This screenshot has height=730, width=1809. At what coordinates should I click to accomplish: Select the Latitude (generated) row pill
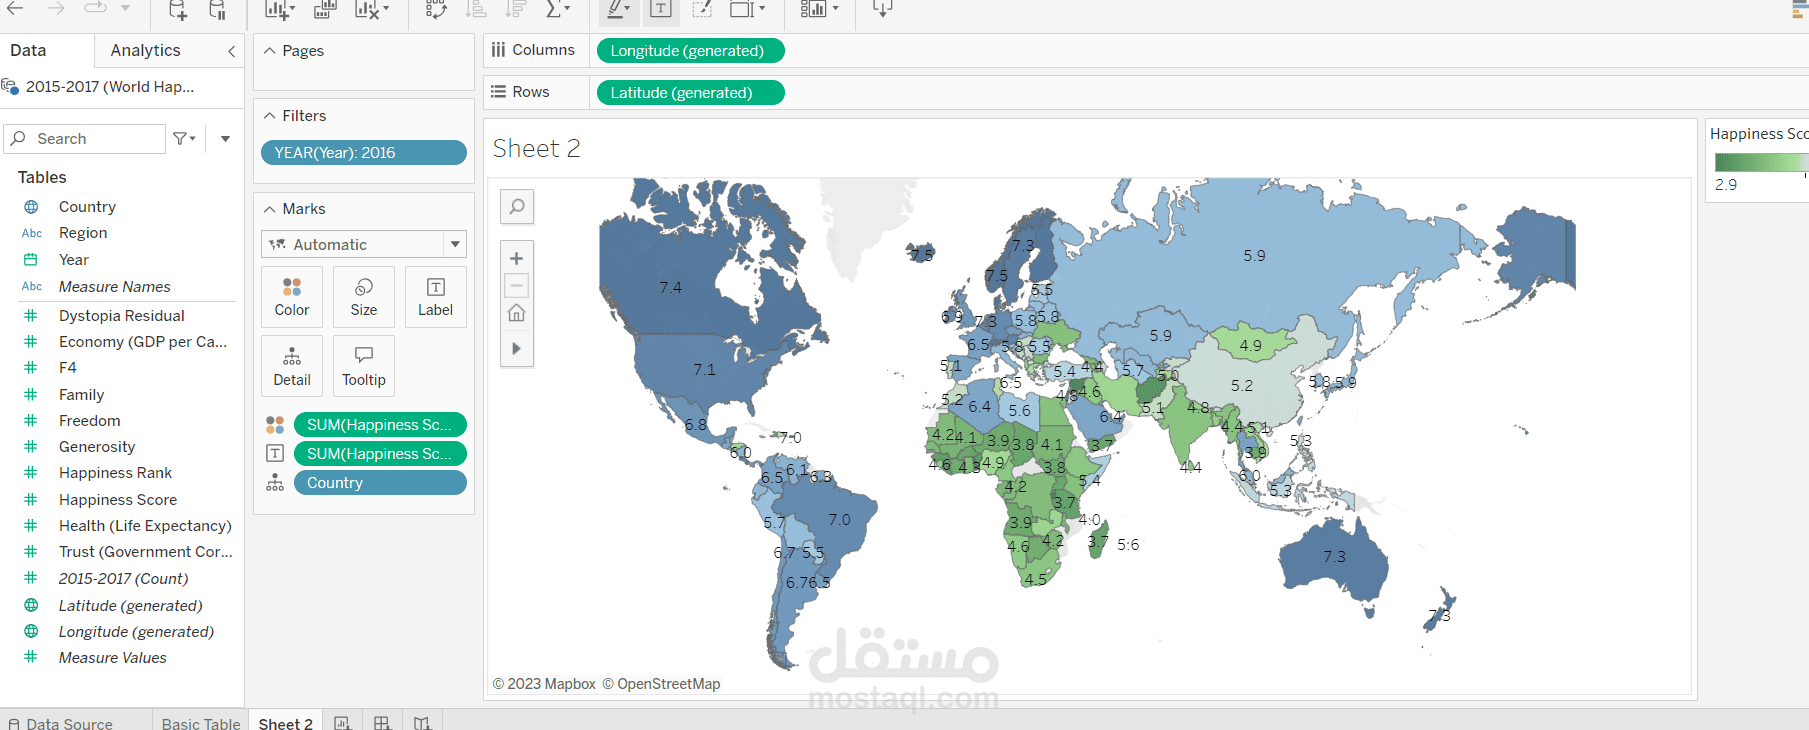(x=690, y=92)
